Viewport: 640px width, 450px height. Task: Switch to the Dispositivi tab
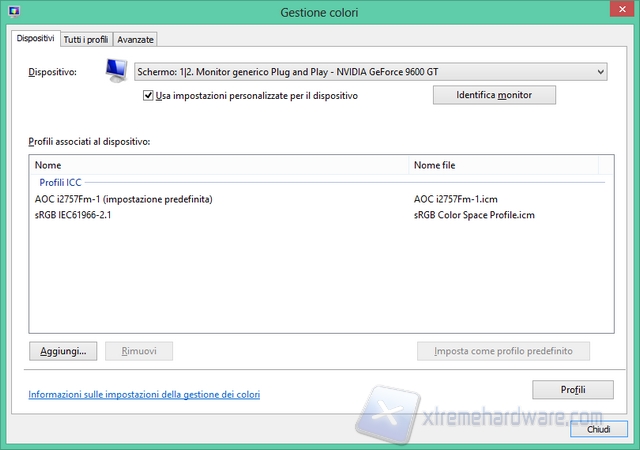point(35,38)
